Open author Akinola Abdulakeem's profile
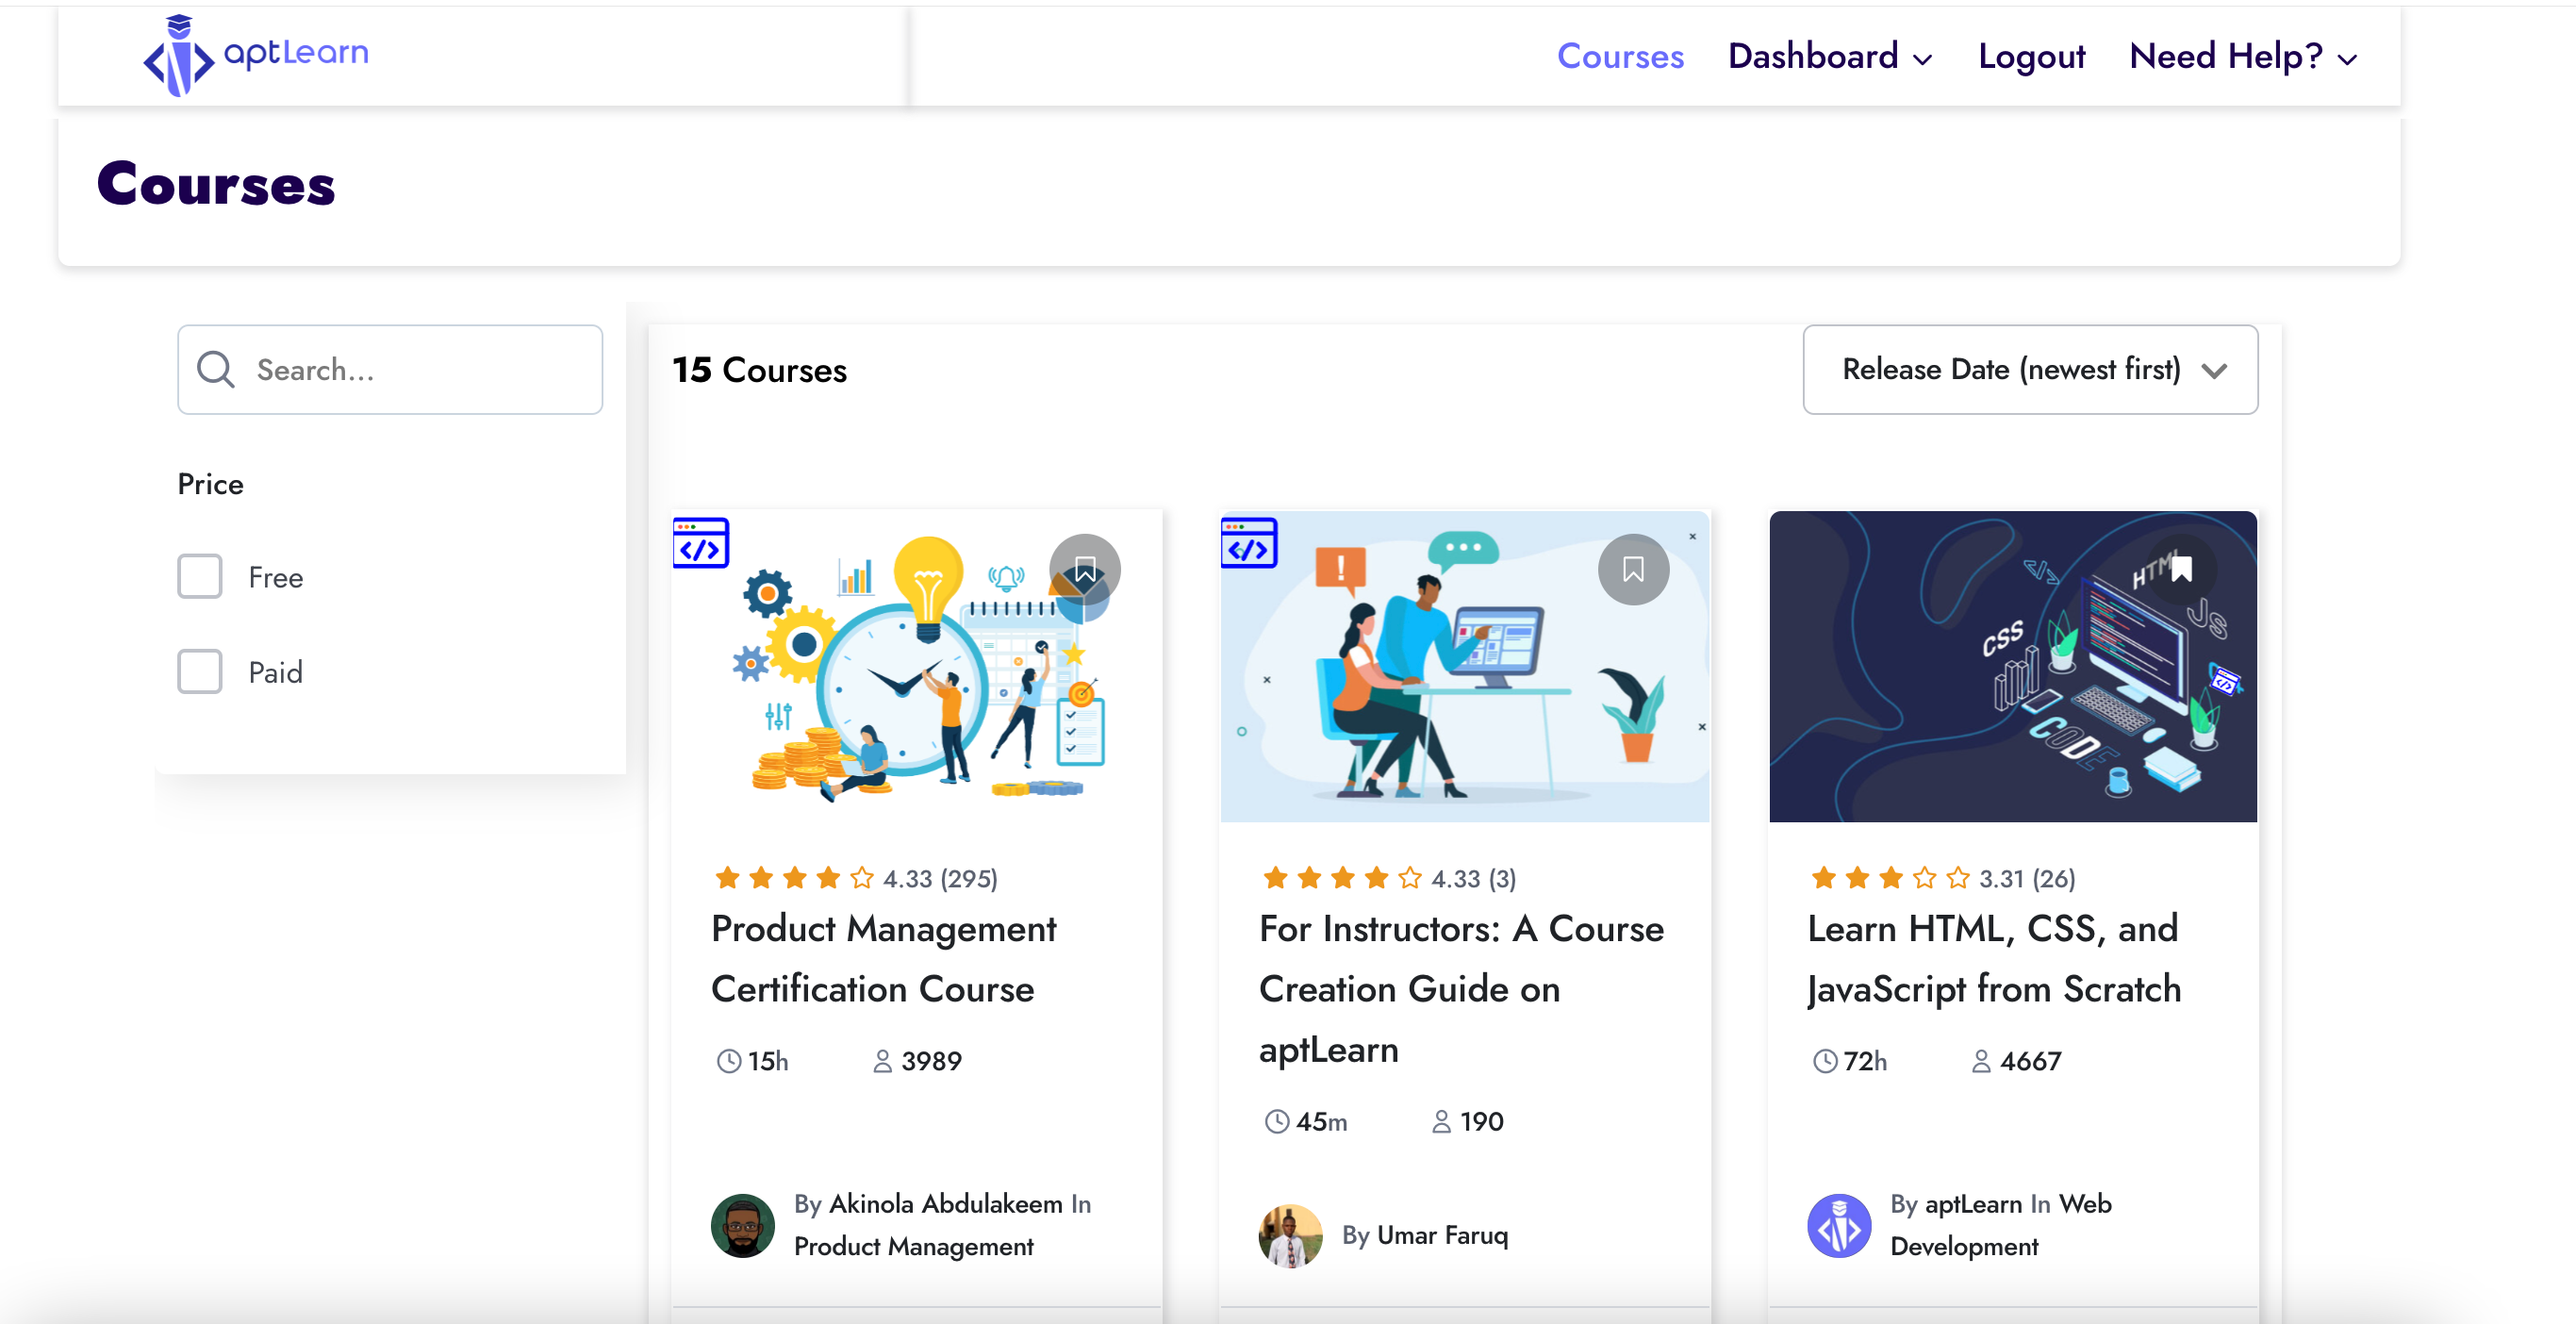 click(x=945, y=1204)
